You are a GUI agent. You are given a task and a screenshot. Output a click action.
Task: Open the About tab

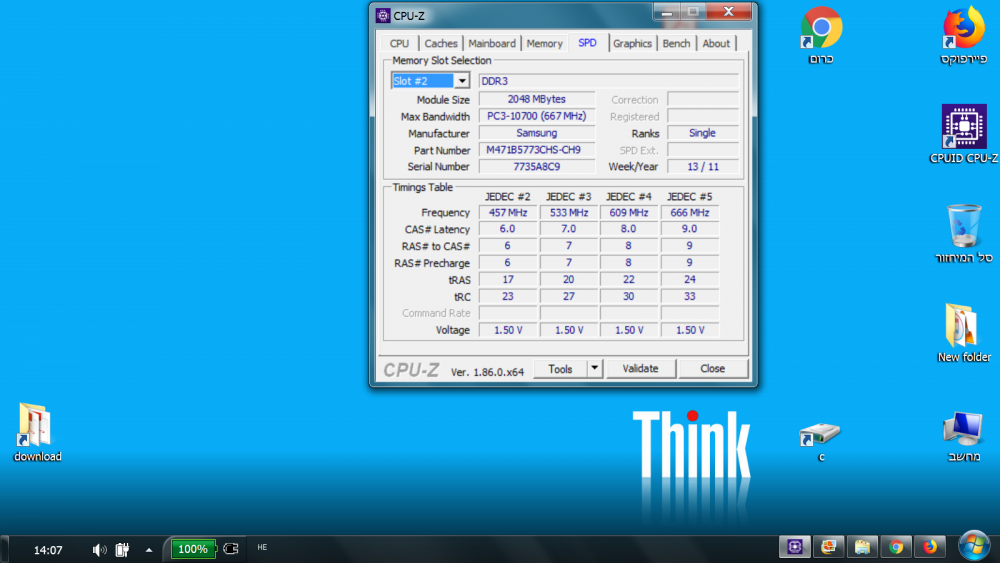click(x=716, y=43)
